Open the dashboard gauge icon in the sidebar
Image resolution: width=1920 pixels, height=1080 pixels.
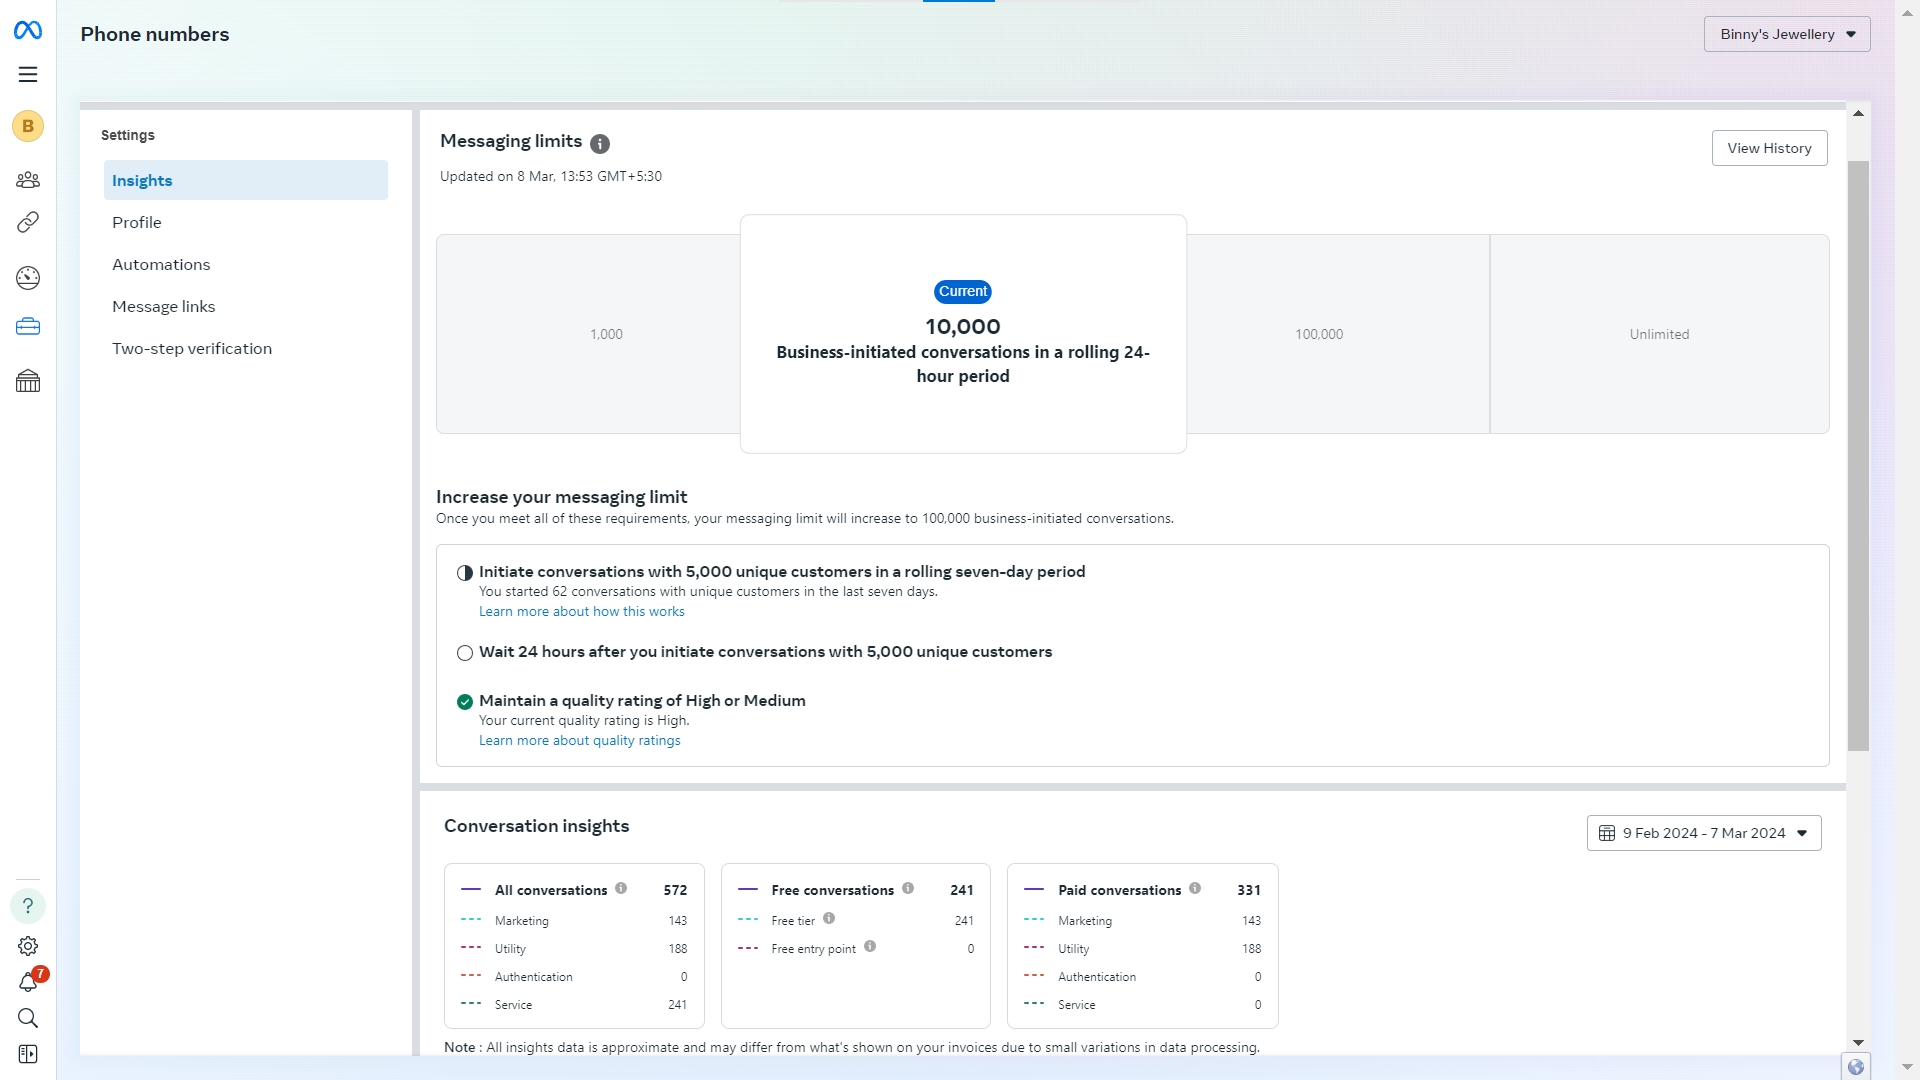(x=28, y=278)
